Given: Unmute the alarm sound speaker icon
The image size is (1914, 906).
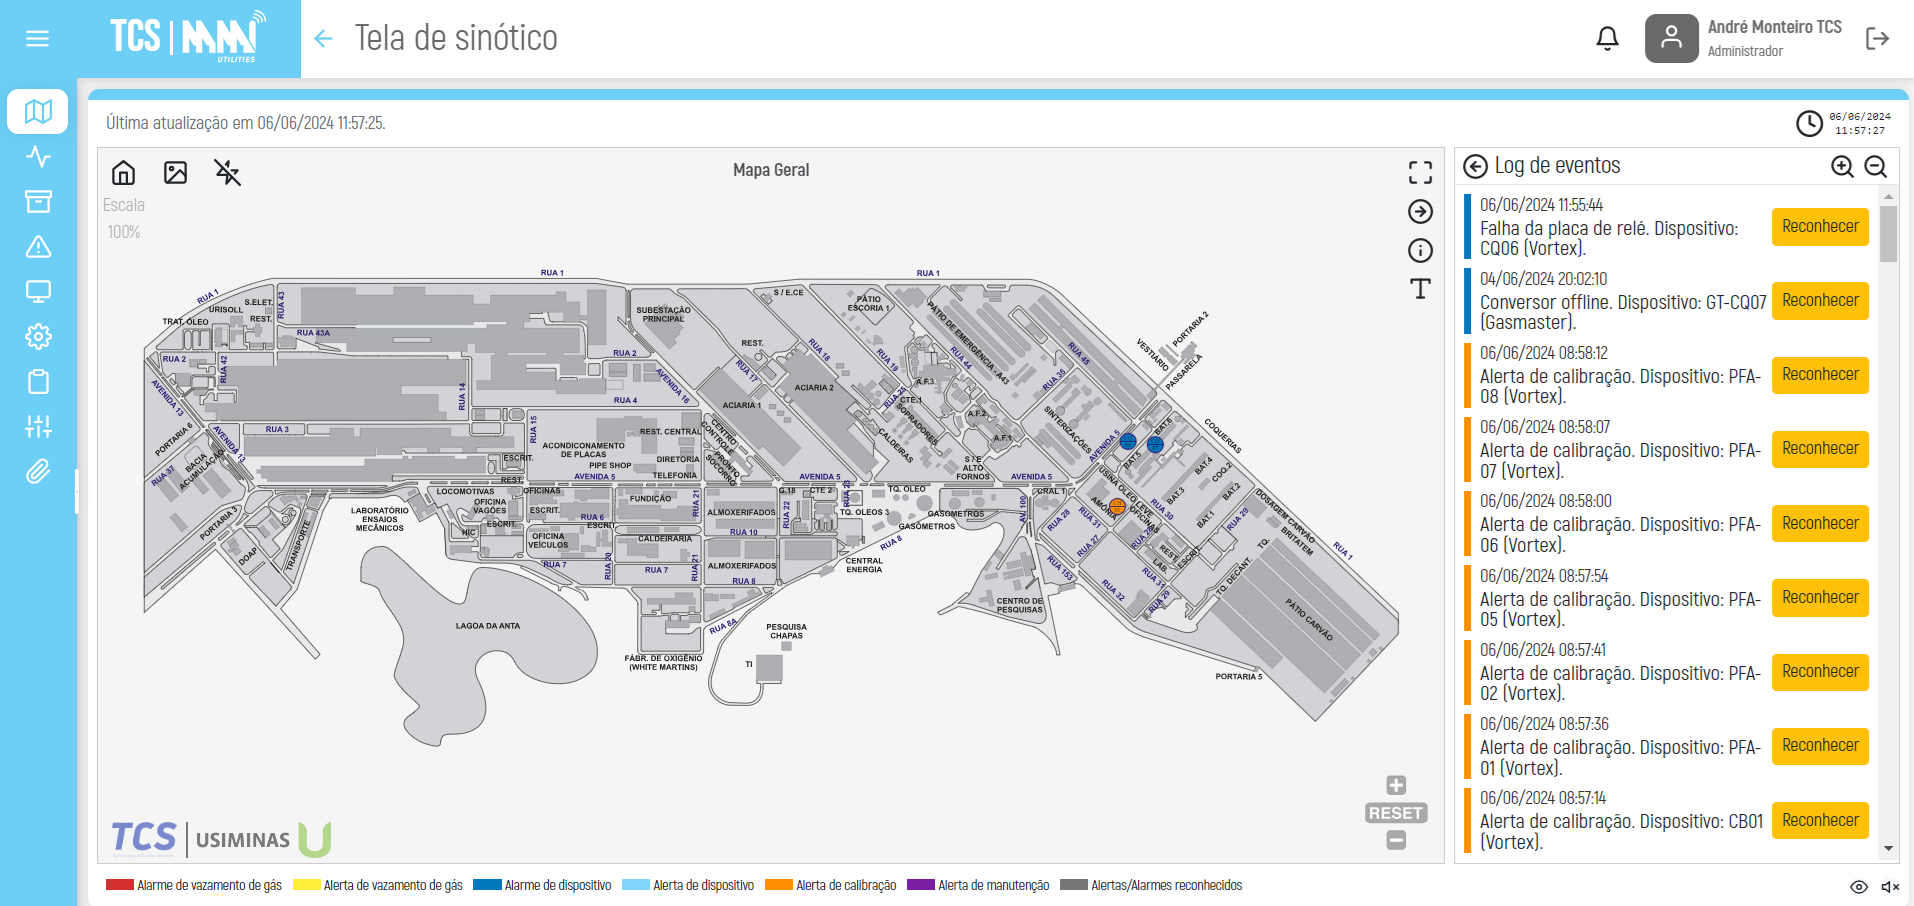Looking at the screenshot, I should coord(1889,887).
